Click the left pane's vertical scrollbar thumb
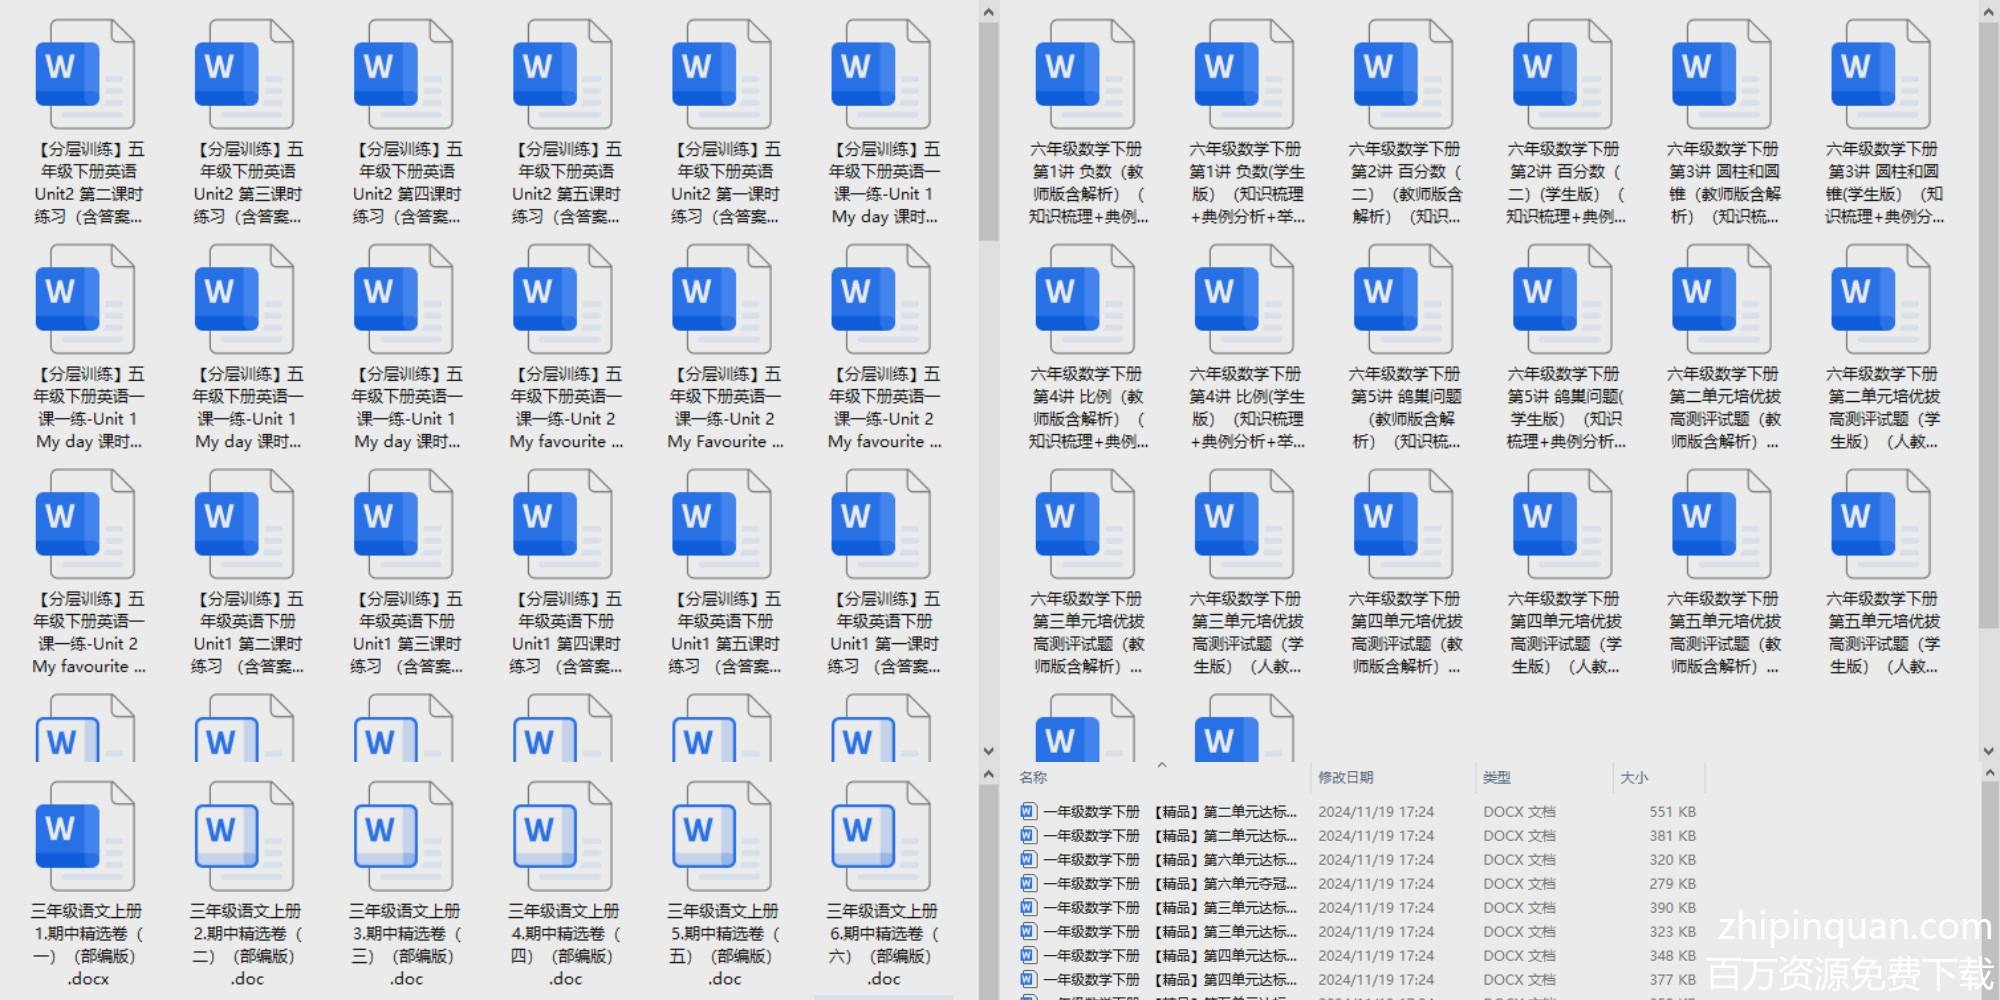 point(988,130)
